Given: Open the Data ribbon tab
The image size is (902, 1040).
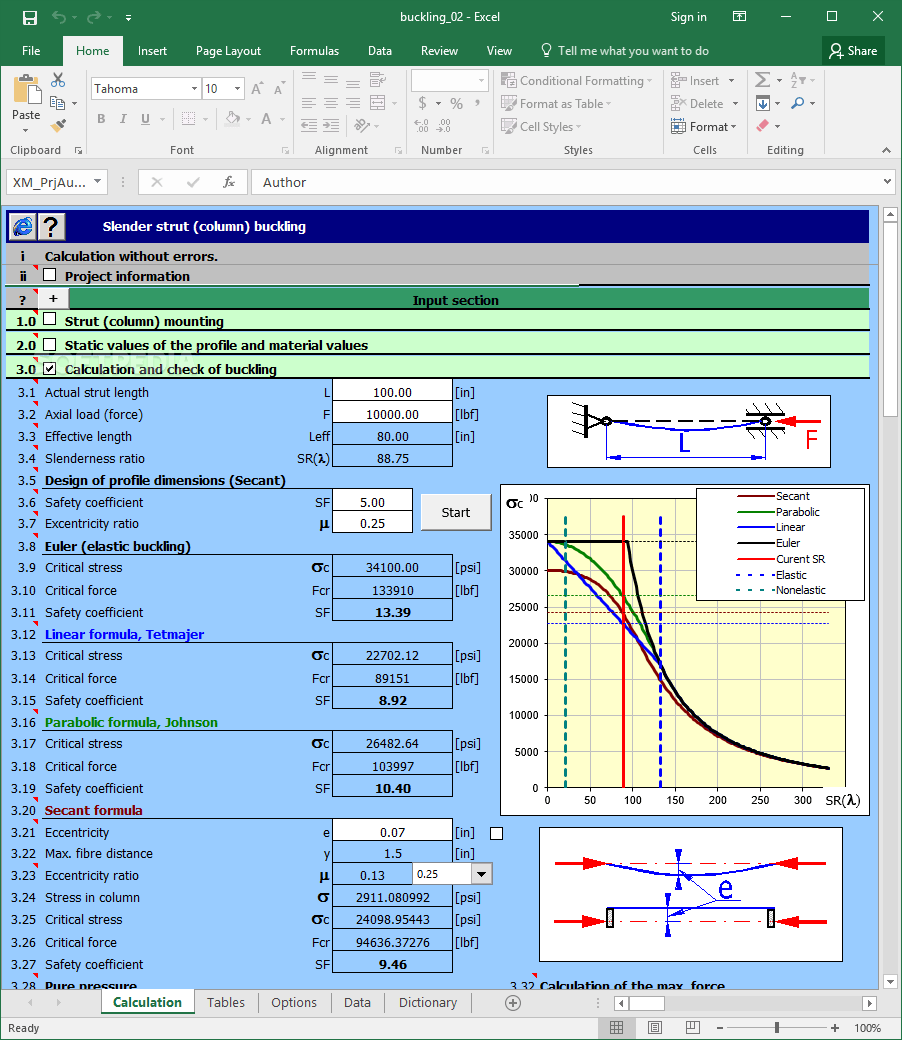Looking at the screenshot, I should tap(379, 51).
